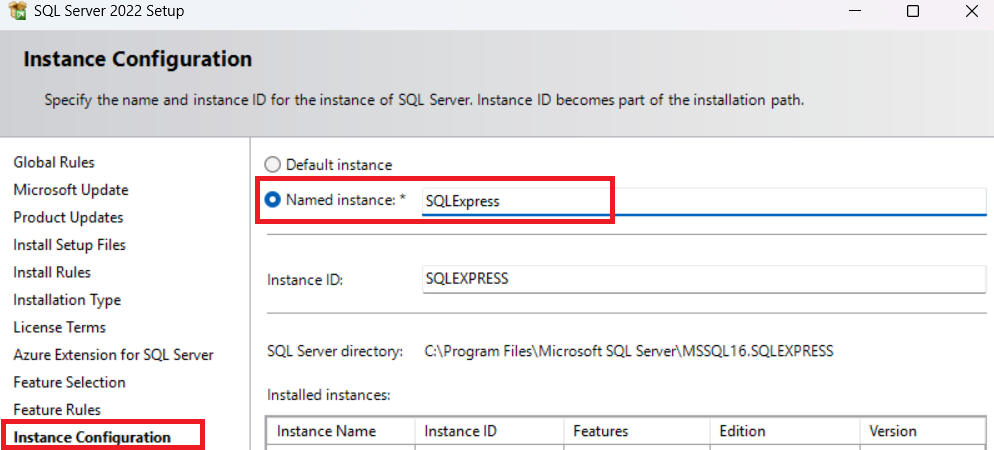Click the SQL Server directory path text
The height and width of the screenshot is (450, 994).
[629, 351]
